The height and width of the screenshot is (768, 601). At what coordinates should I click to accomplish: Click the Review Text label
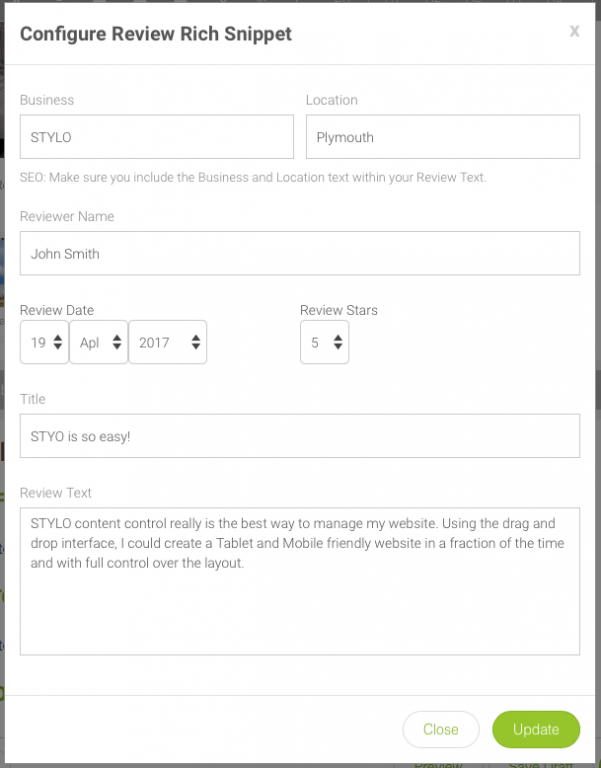tap(56, 493)
